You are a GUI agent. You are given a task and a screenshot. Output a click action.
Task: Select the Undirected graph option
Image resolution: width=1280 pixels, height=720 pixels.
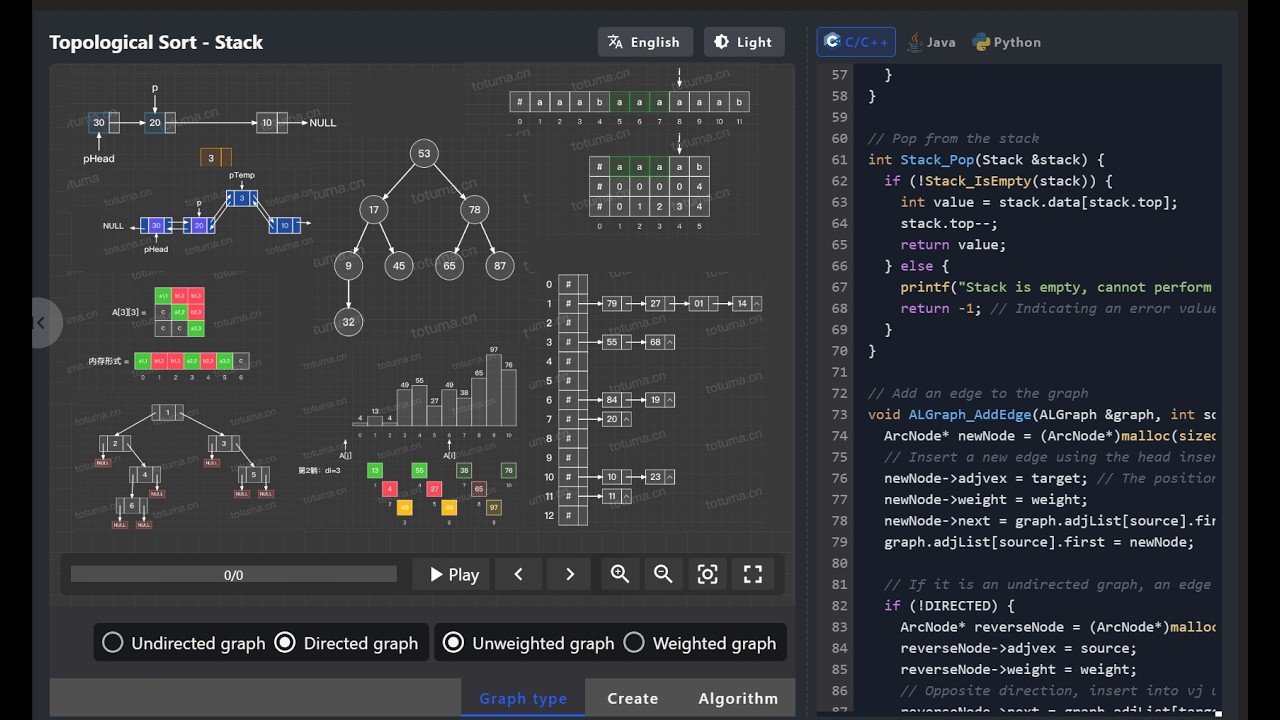183,643
